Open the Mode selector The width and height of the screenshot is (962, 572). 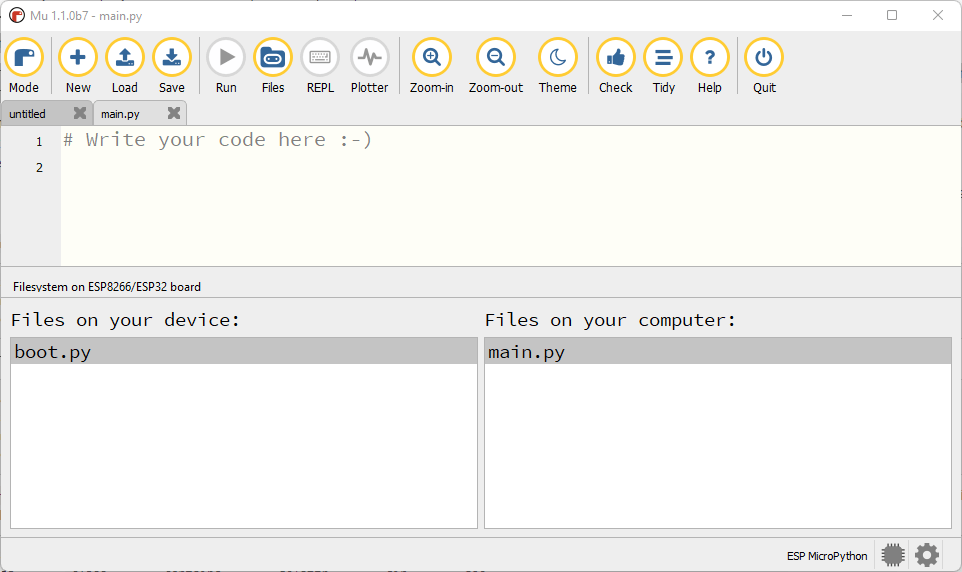point(24,66)
